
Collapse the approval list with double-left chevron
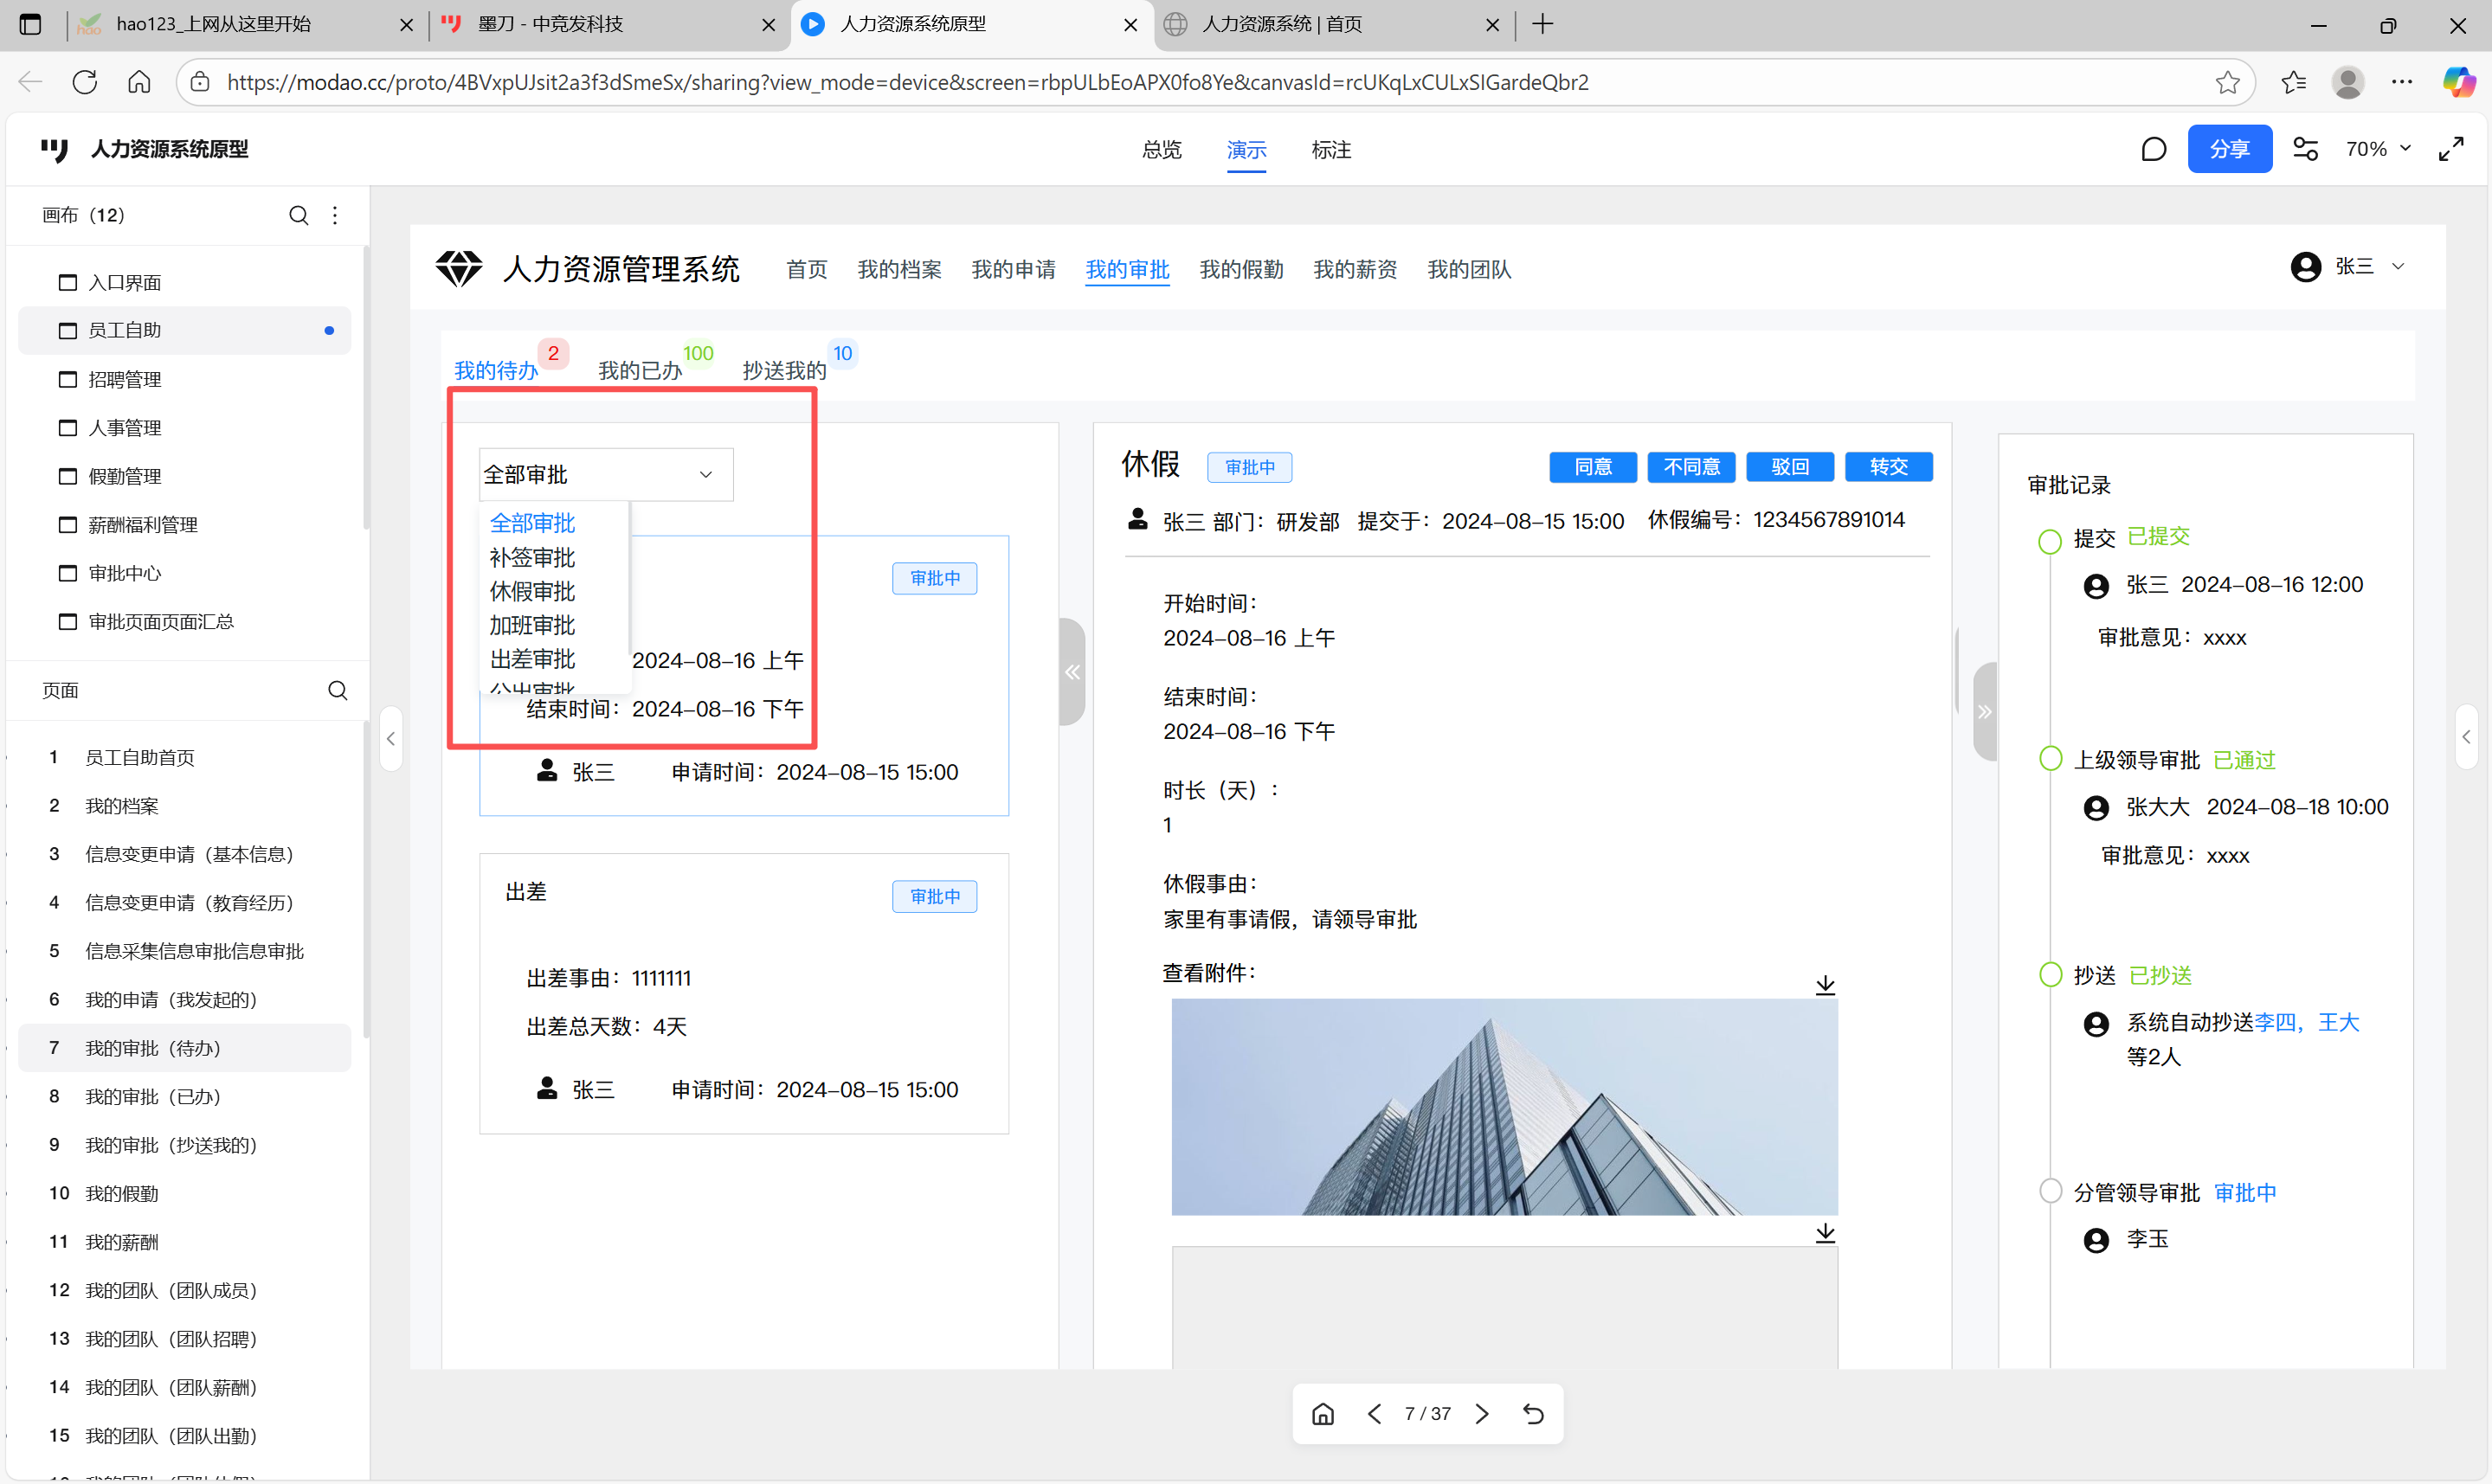1072,672
